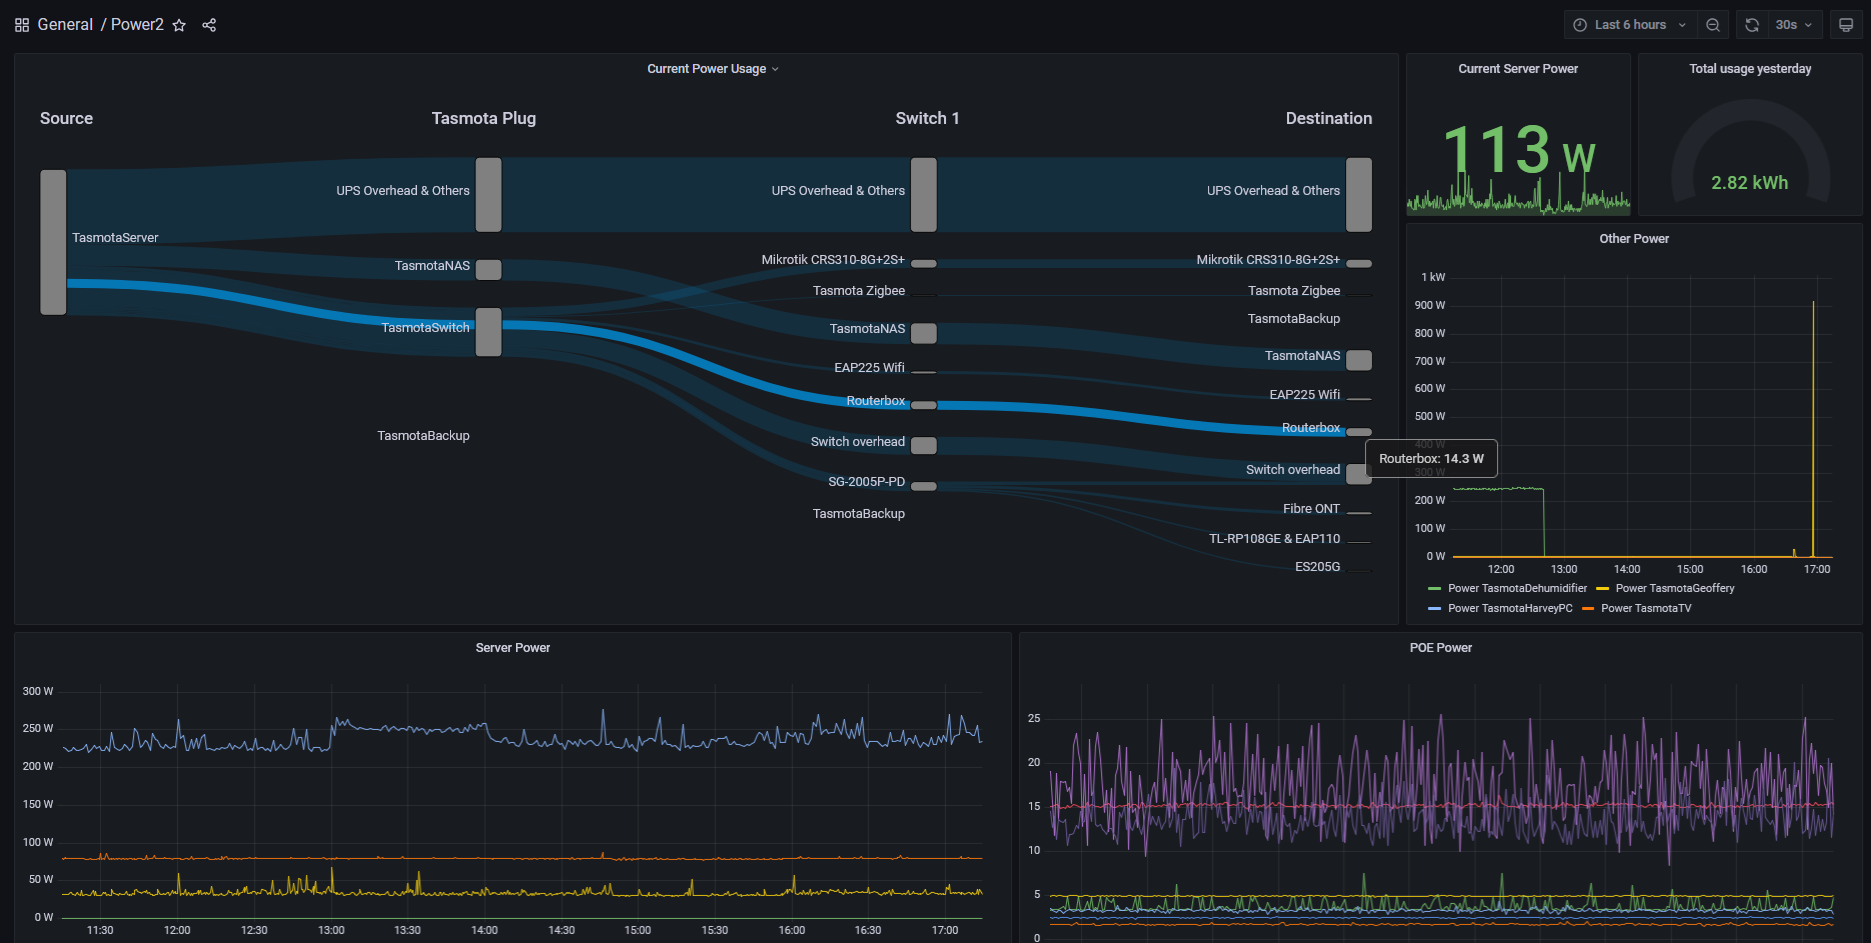1871x943 pixels.
Task: Click the Total usage yesterday panel title
Action: (1750, 69)
